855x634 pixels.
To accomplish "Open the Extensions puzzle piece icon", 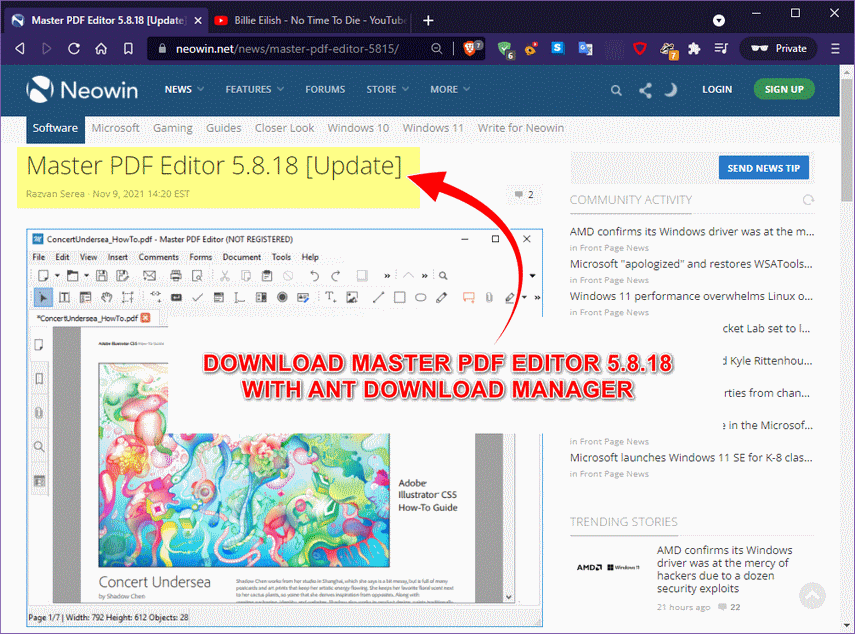I will [x=694, y=49].
